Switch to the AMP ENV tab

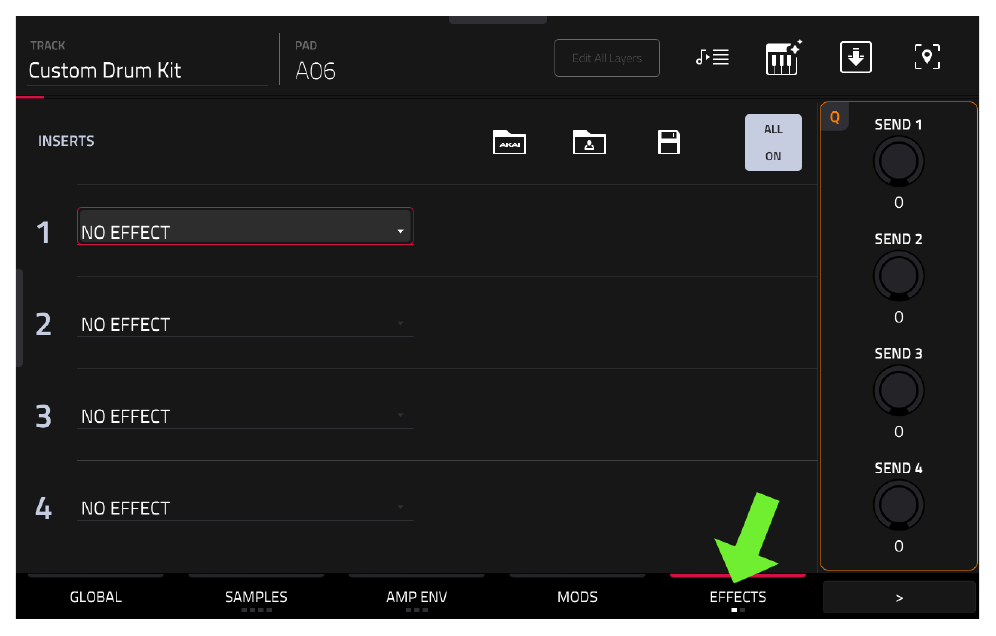click(x=417, y=596)
